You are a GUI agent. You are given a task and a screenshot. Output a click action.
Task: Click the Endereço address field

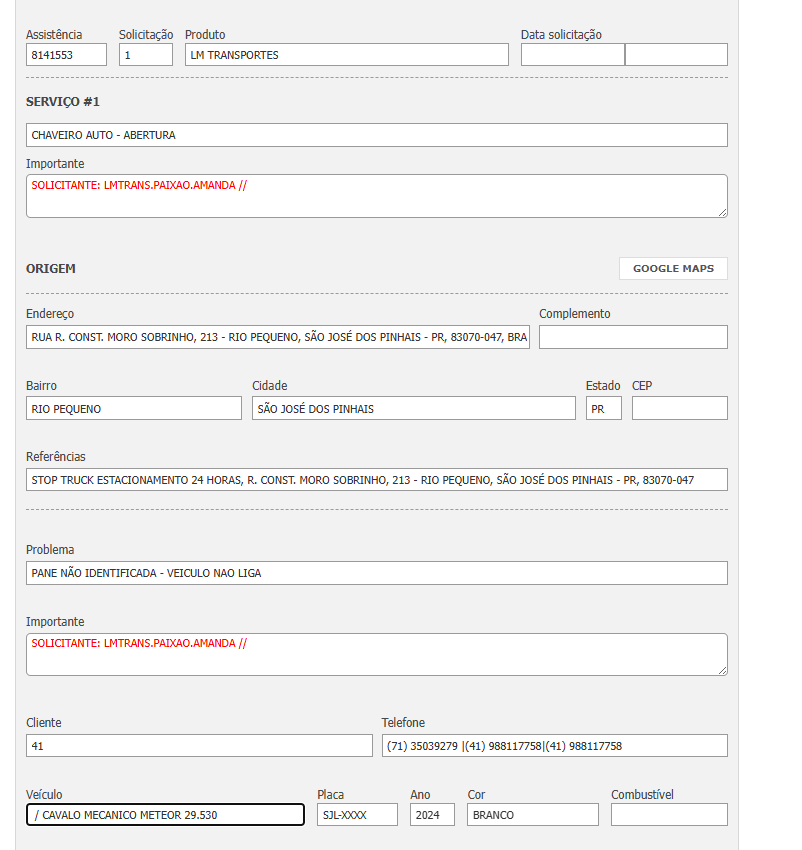pos(278,337)
